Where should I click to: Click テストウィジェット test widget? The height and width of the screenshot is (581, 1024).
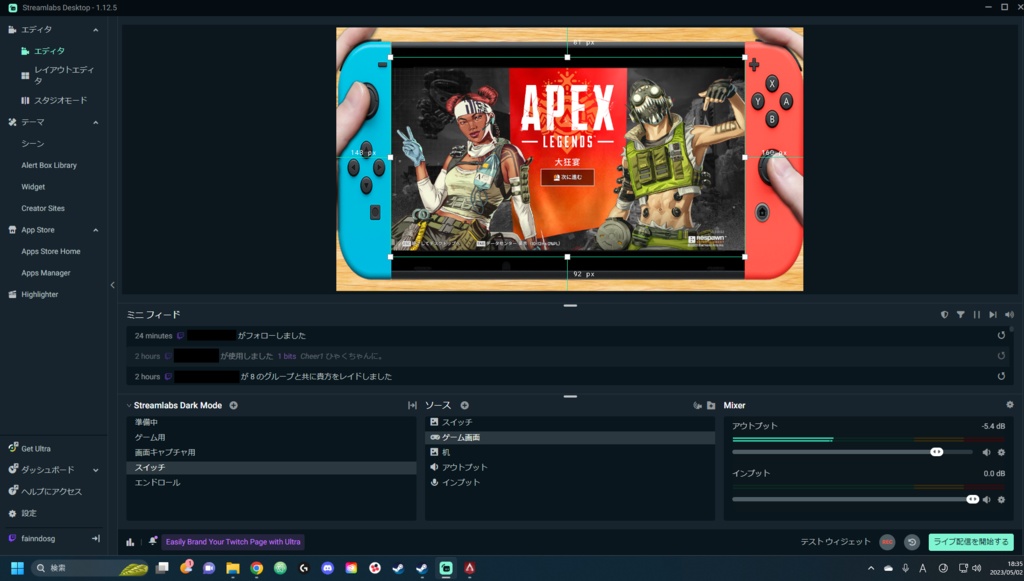(835, 542)
